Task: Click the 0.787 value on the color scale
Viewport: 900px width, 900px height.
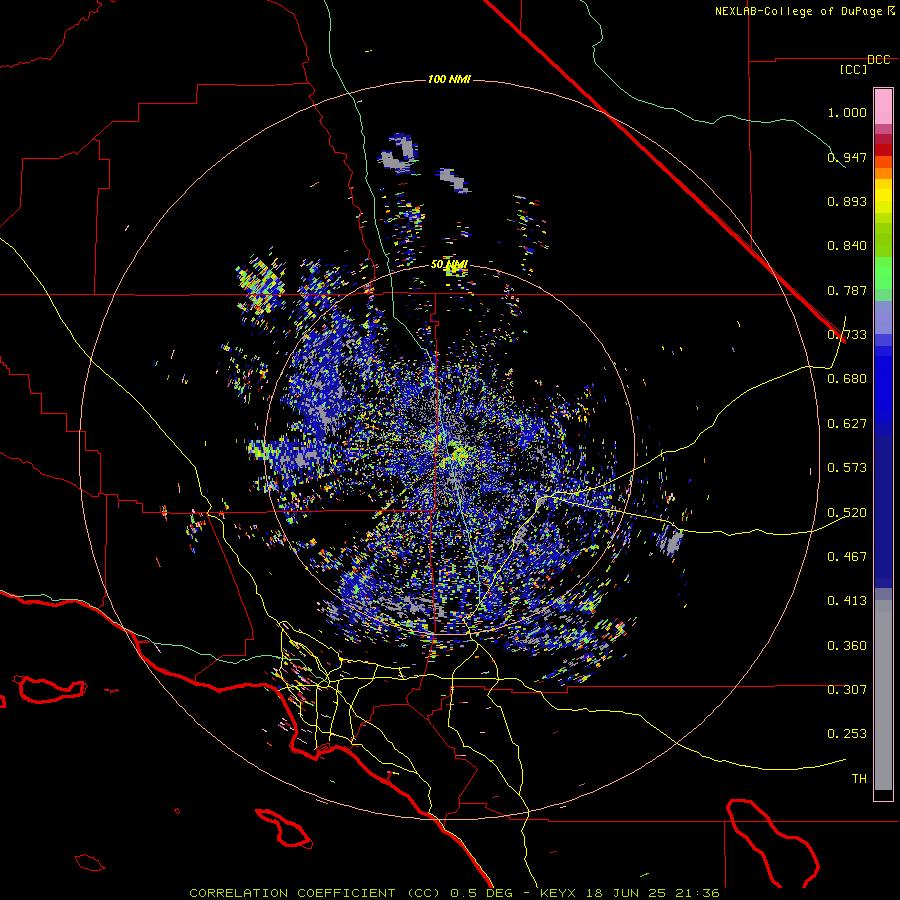Action: [x=847, y=290]
